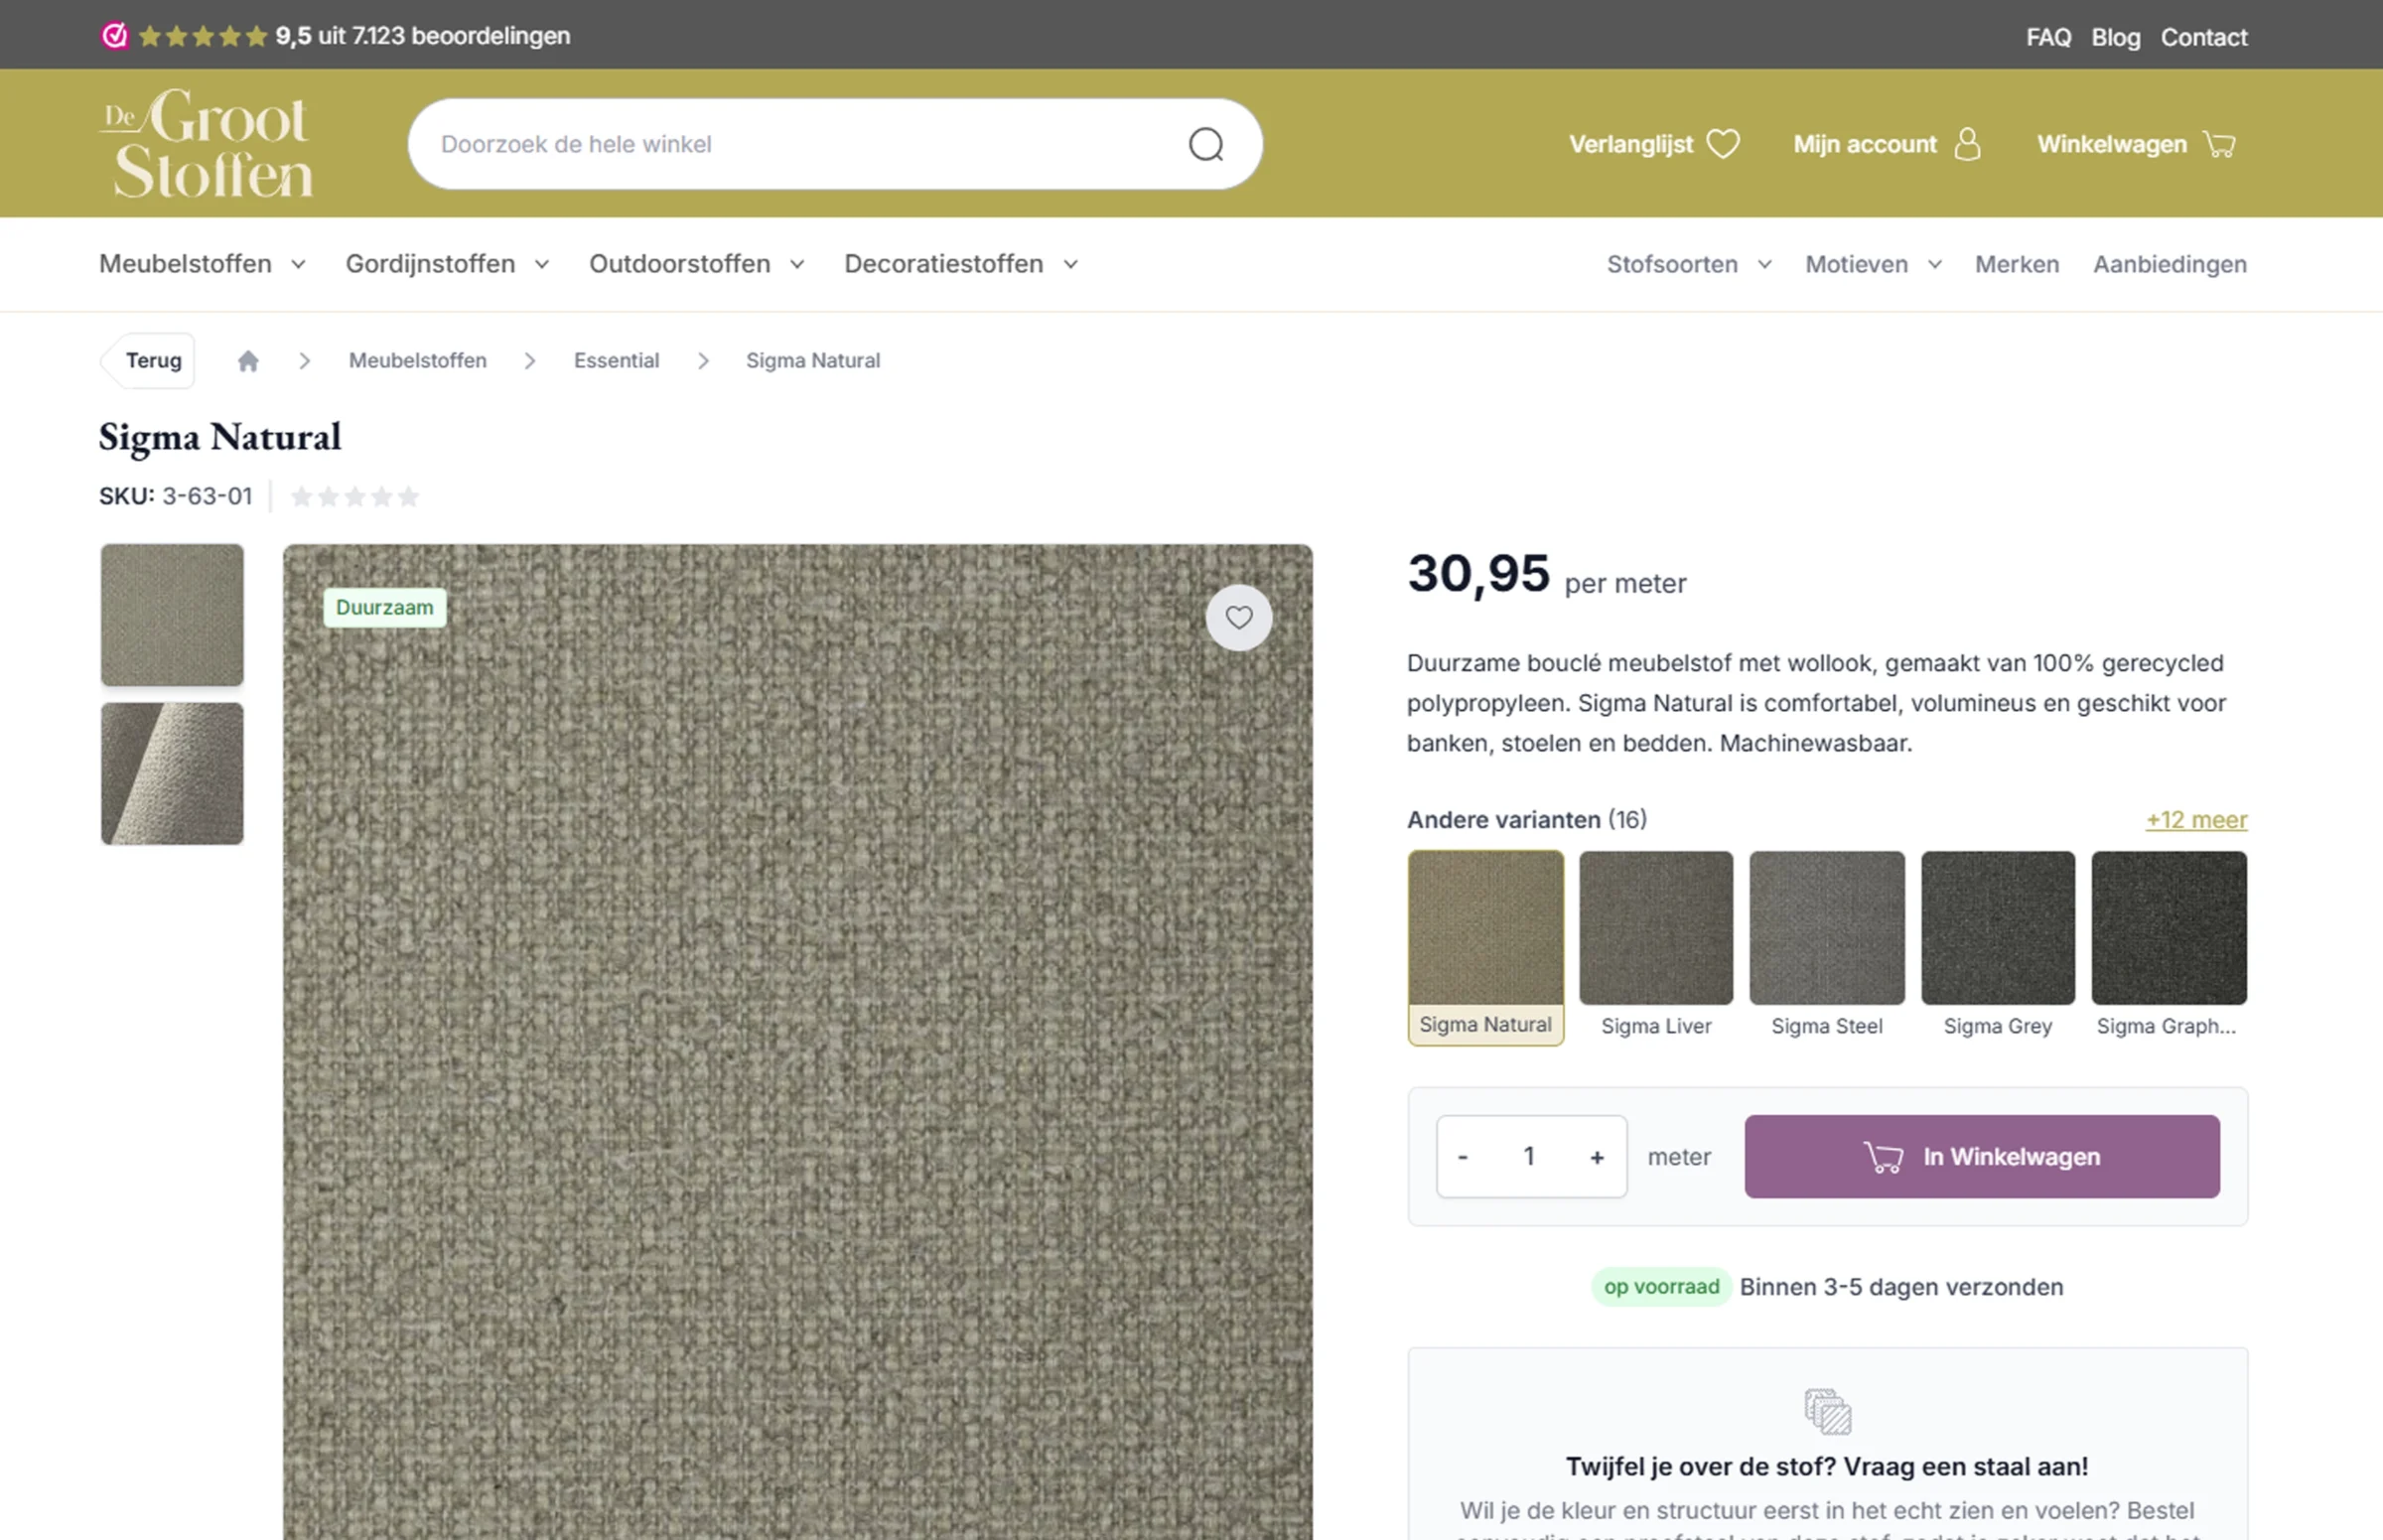
Task: Click the review score badge icon
Action: tap(115, 36)
